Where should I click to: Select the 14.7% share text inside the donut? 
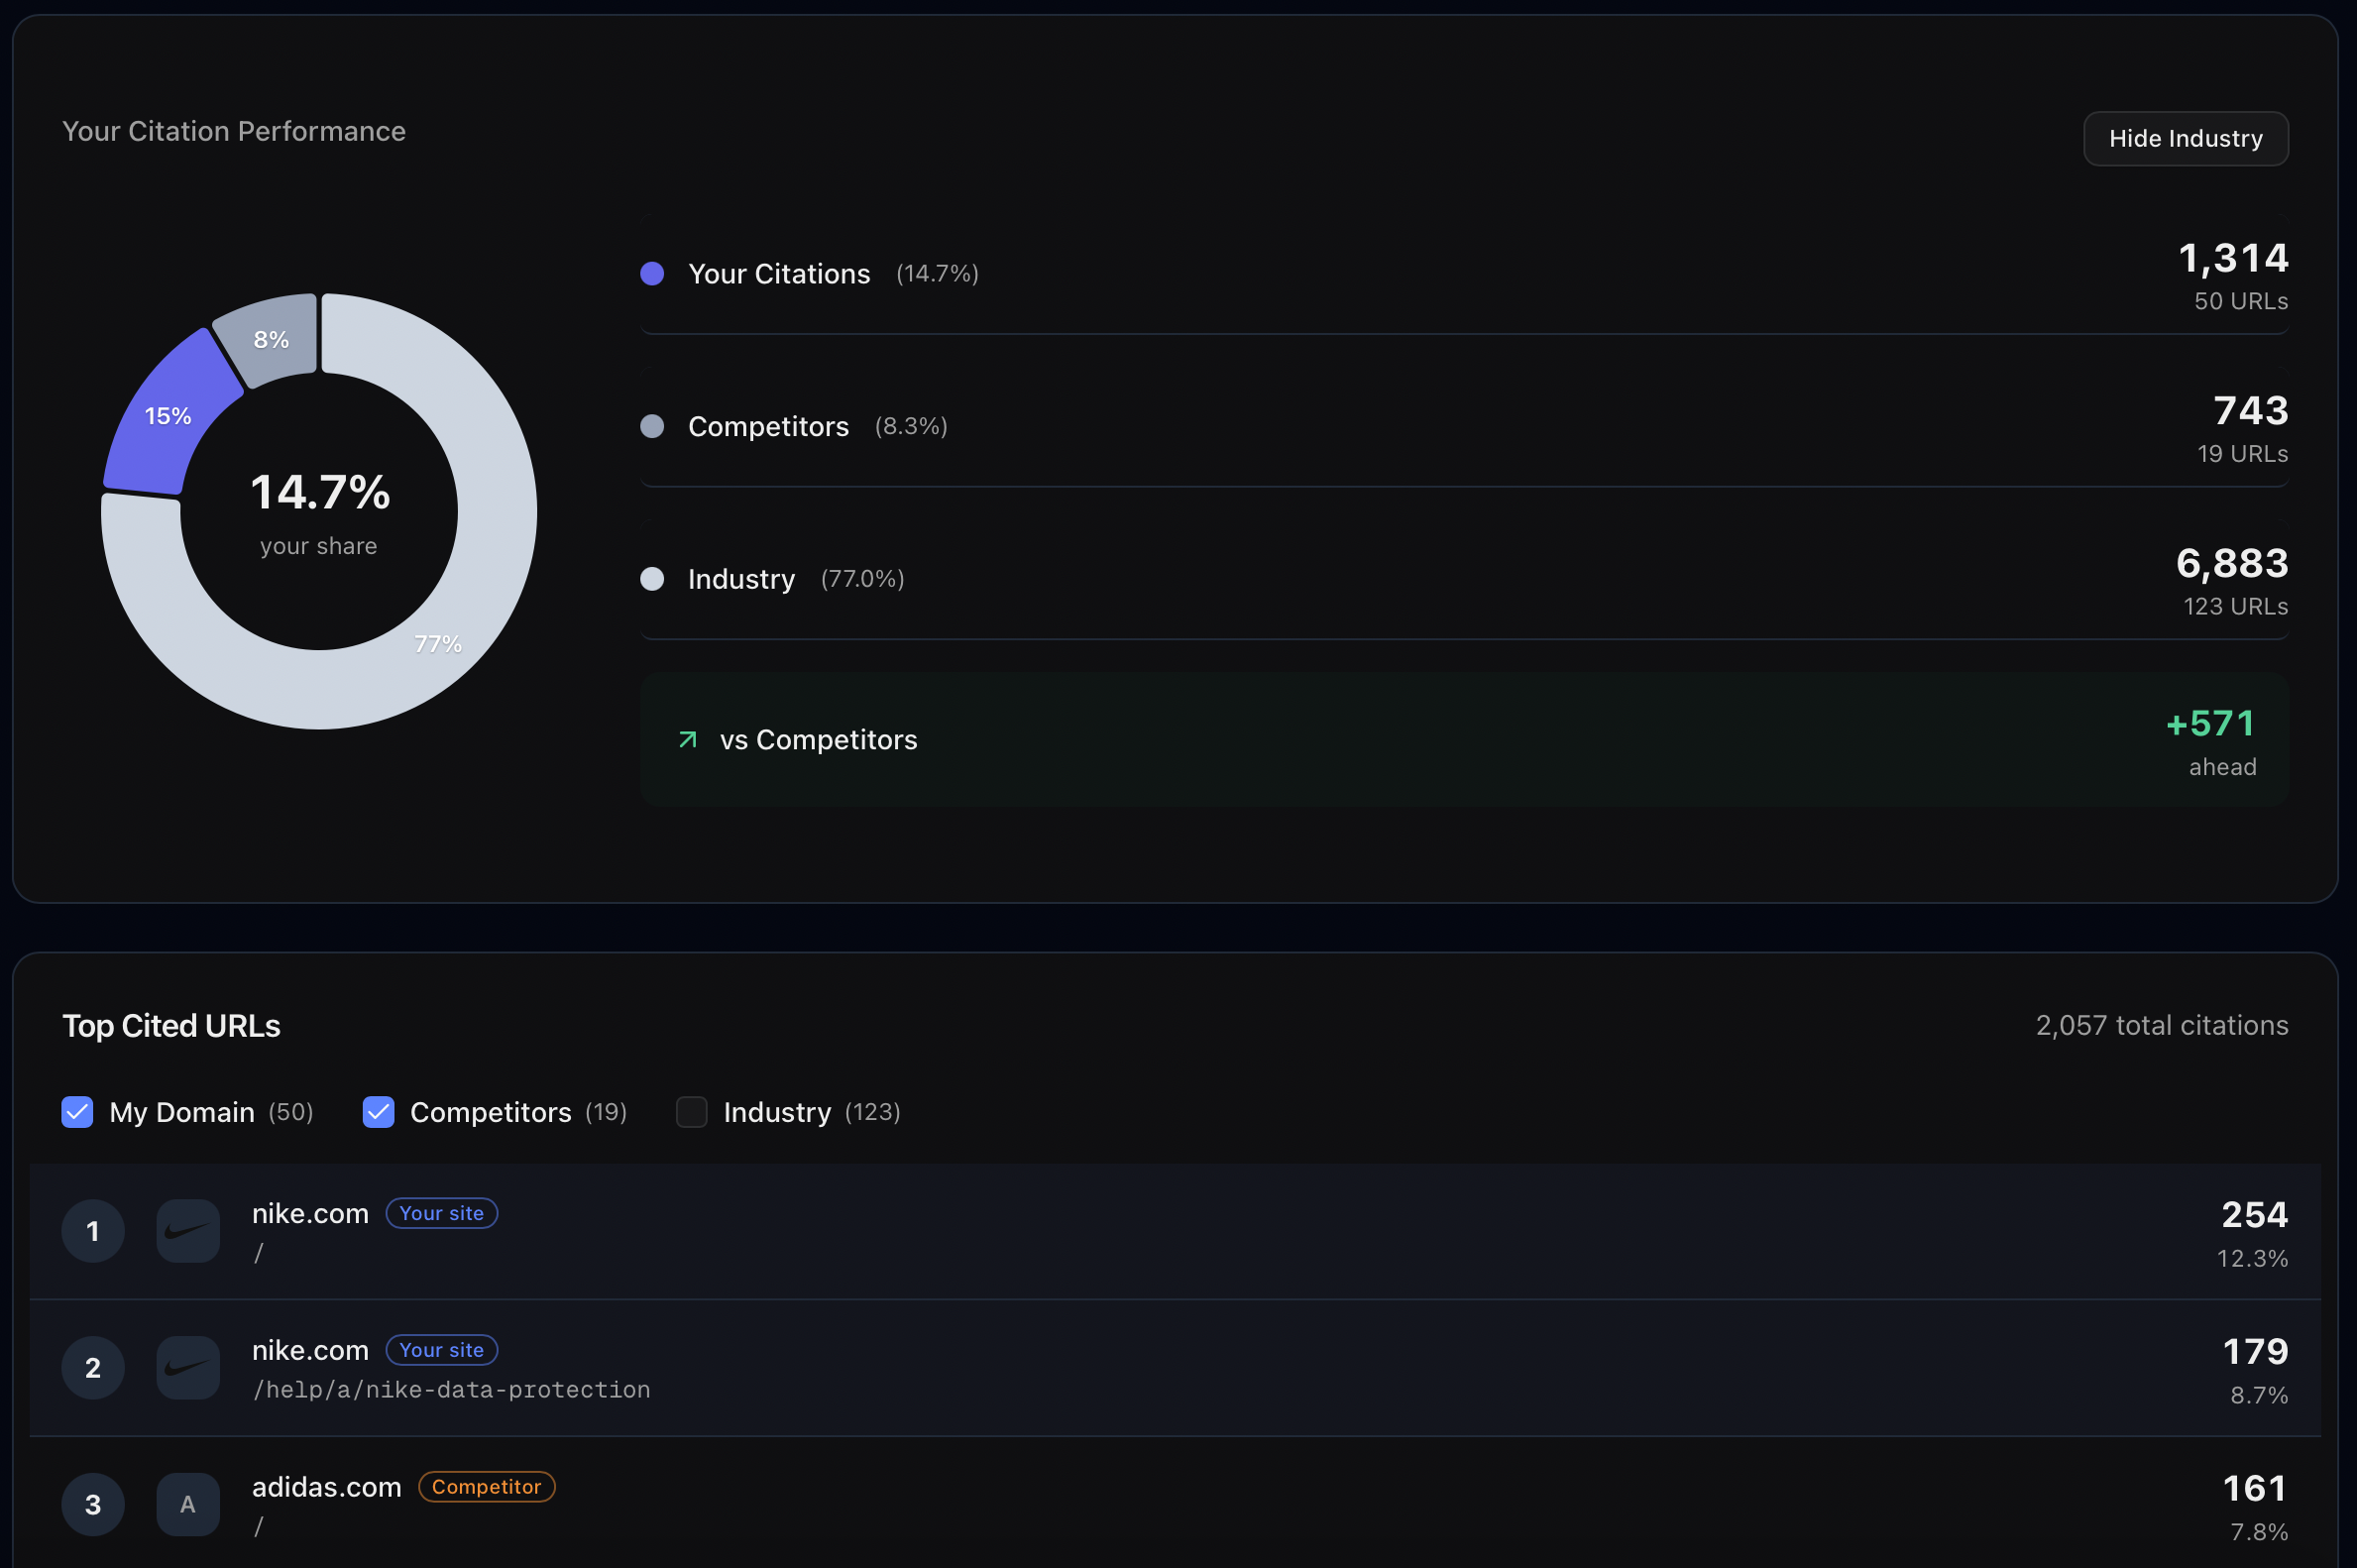(318, 492)
